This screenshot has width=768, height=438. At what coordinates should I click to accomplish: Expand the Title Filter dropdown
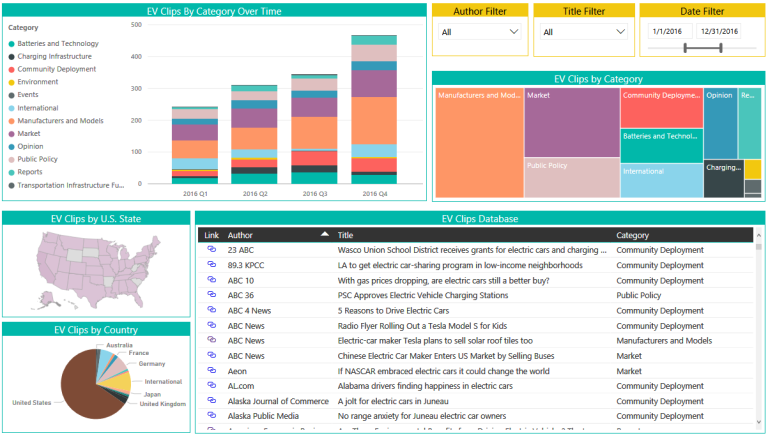pos(584,32)
